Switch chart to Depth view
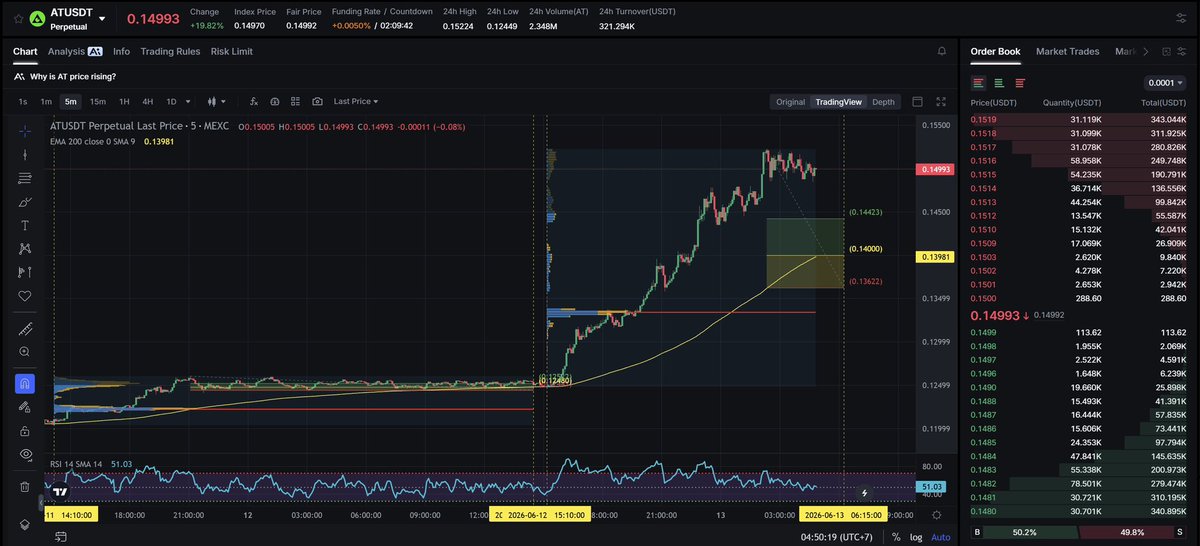Viewport: 1200px width, 546px height. 883,101
